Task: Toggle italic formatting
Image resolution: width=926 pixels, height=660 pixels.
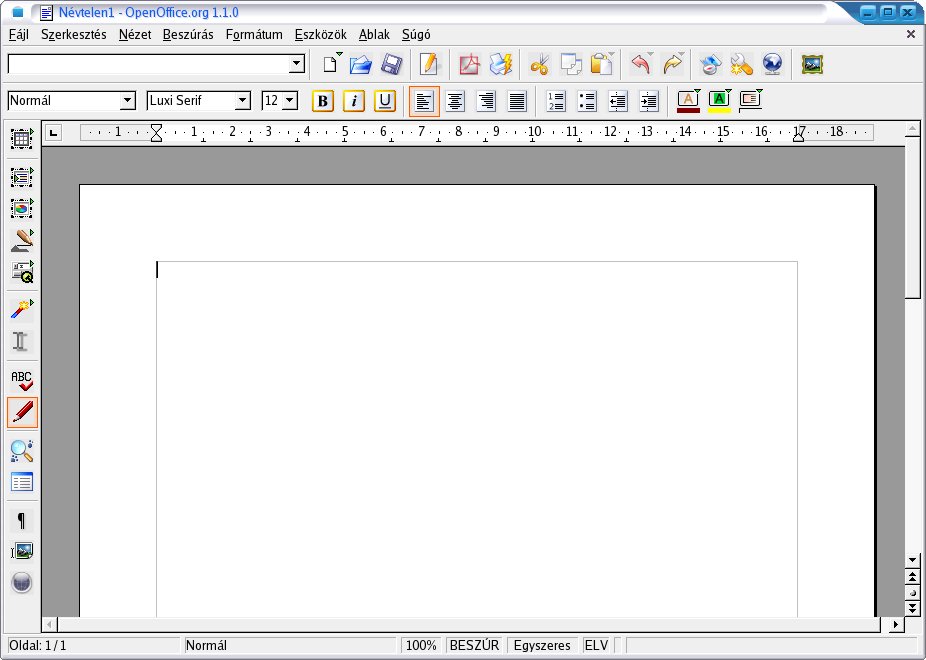Action: coord(354,101)
